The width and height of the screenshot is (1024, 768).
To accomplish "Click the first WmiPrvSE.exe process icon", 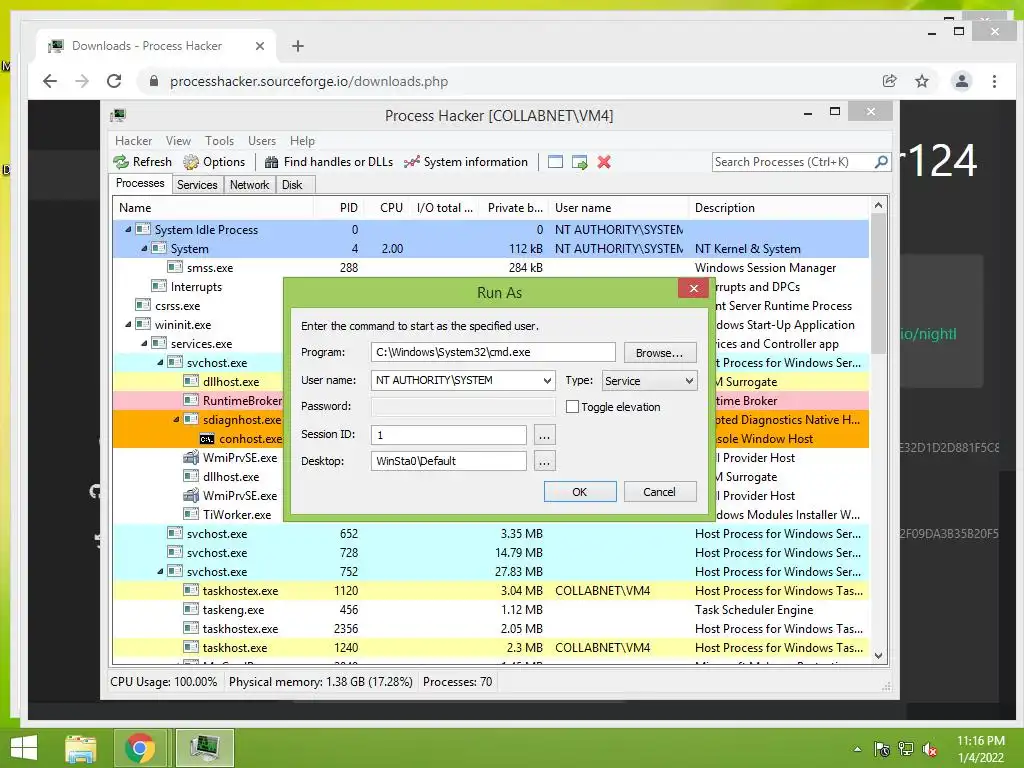I will click(x=191, y=458).
